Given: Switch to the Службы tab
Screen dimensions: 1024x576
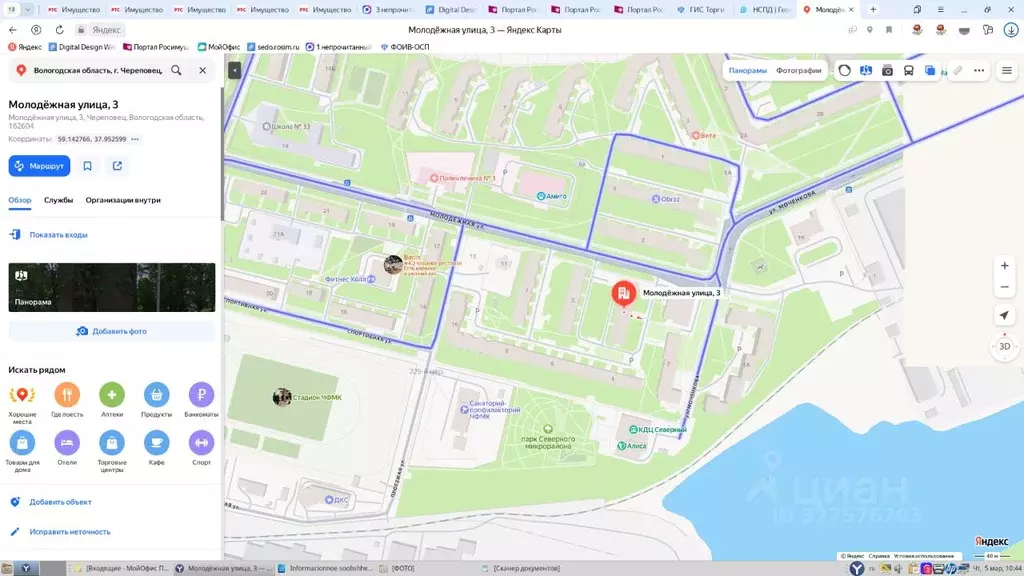Looking at the screenshot, I should tap(58, 200).
